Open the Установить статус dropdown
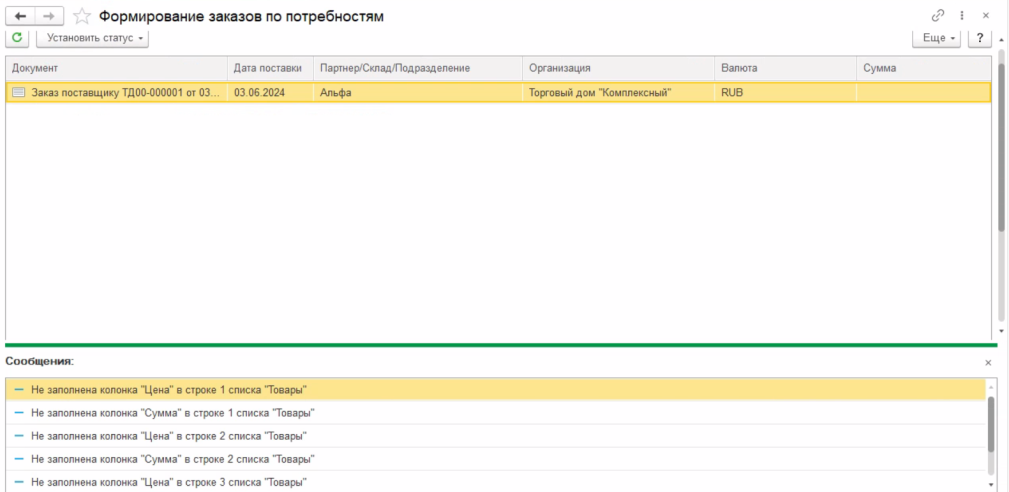 [x=92, y=38]
